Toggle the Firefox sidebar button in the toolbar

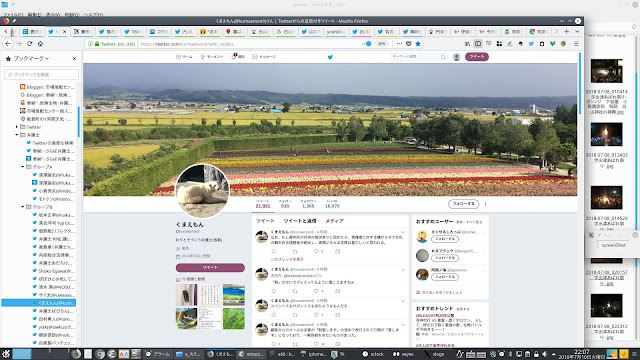pos(478,44)
